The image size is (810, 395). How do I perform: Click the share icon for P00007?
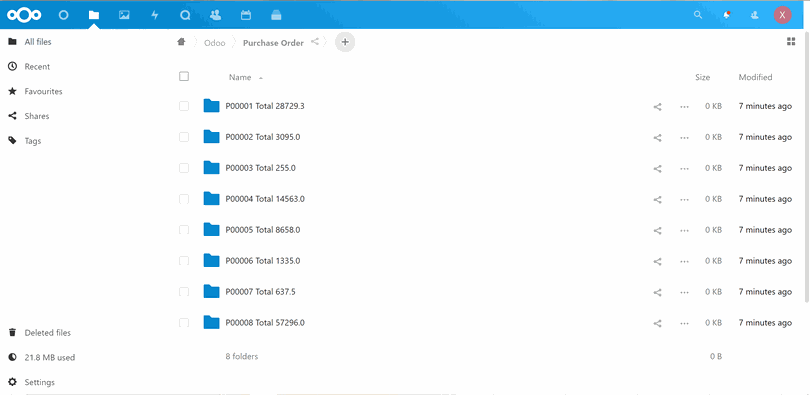(658, 293)
